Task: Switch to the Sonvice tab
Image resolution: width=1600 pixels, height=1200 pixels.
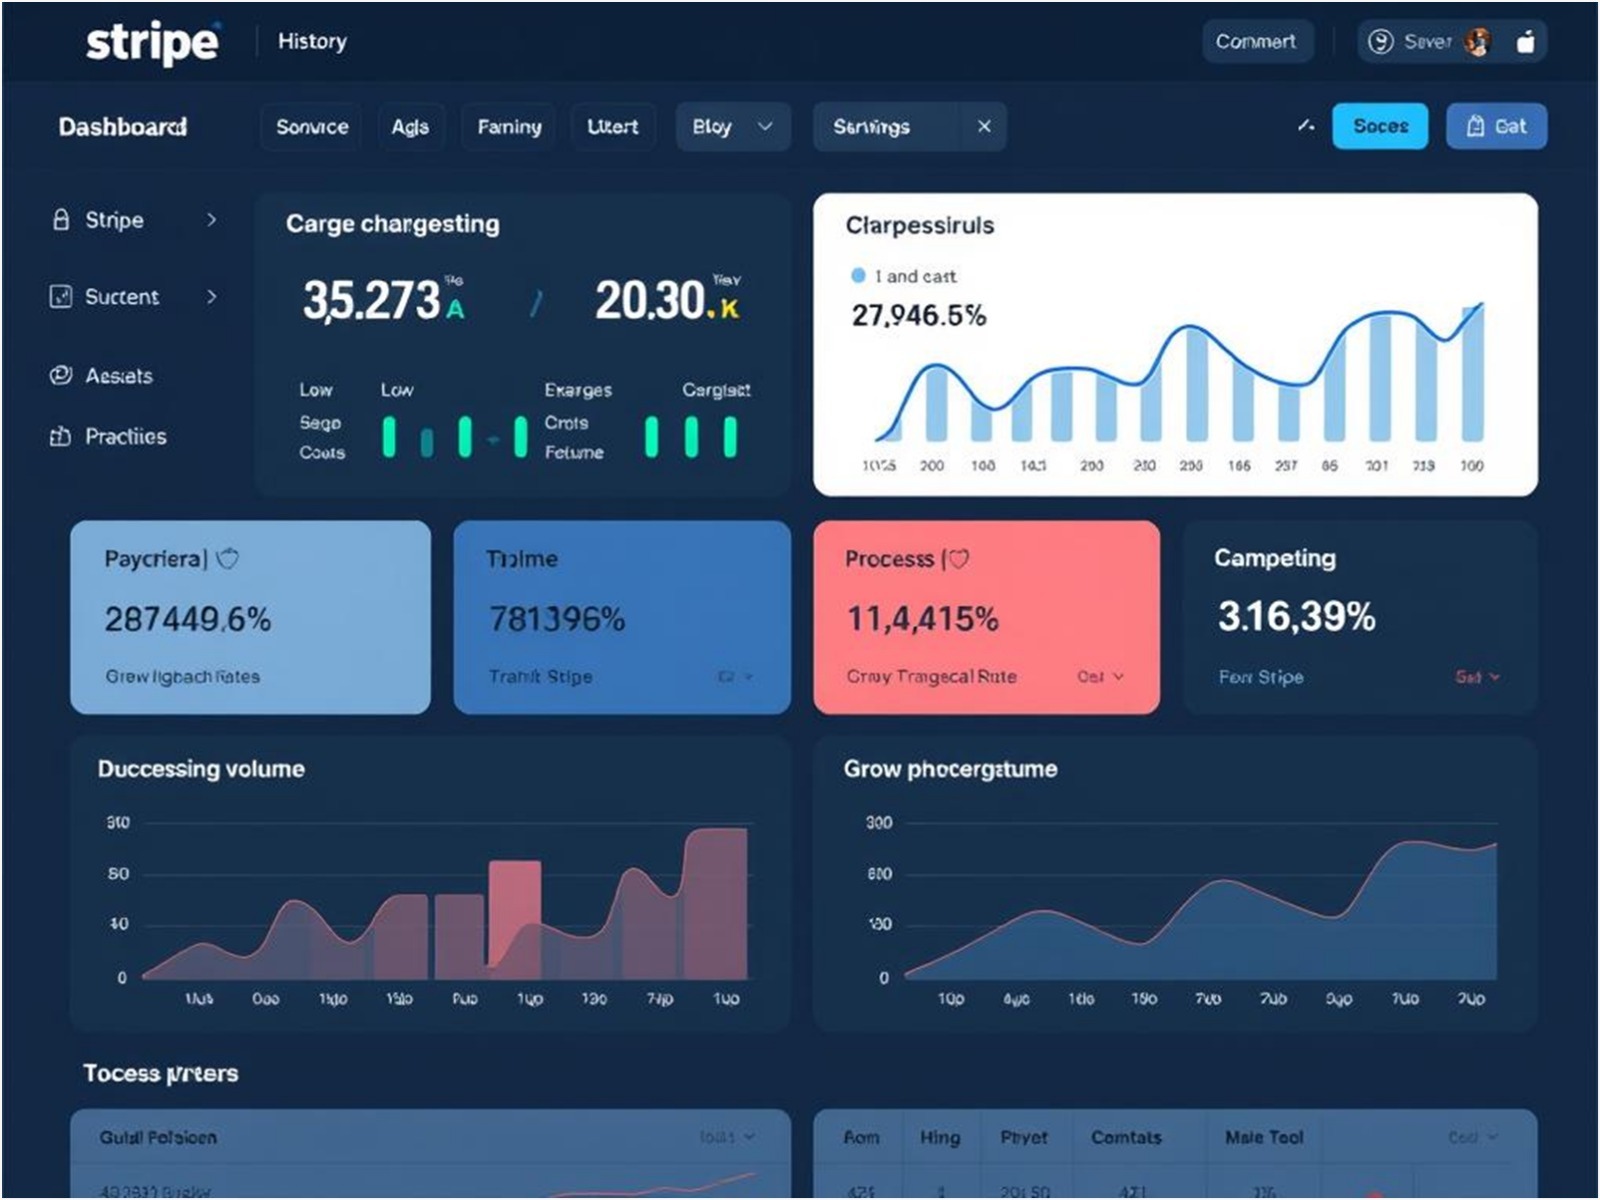Action: tap(312, 127)
